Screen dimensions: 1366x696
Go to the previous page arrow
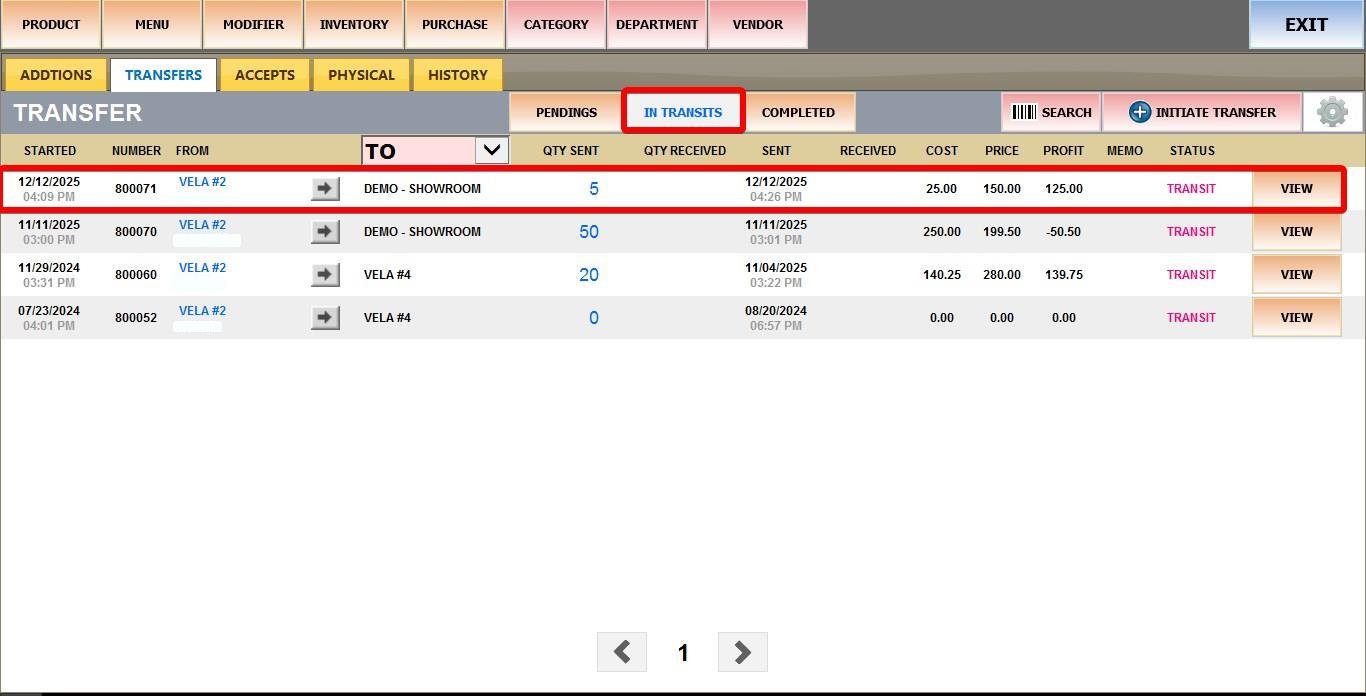pyautogui.click(x=622, y=652)
